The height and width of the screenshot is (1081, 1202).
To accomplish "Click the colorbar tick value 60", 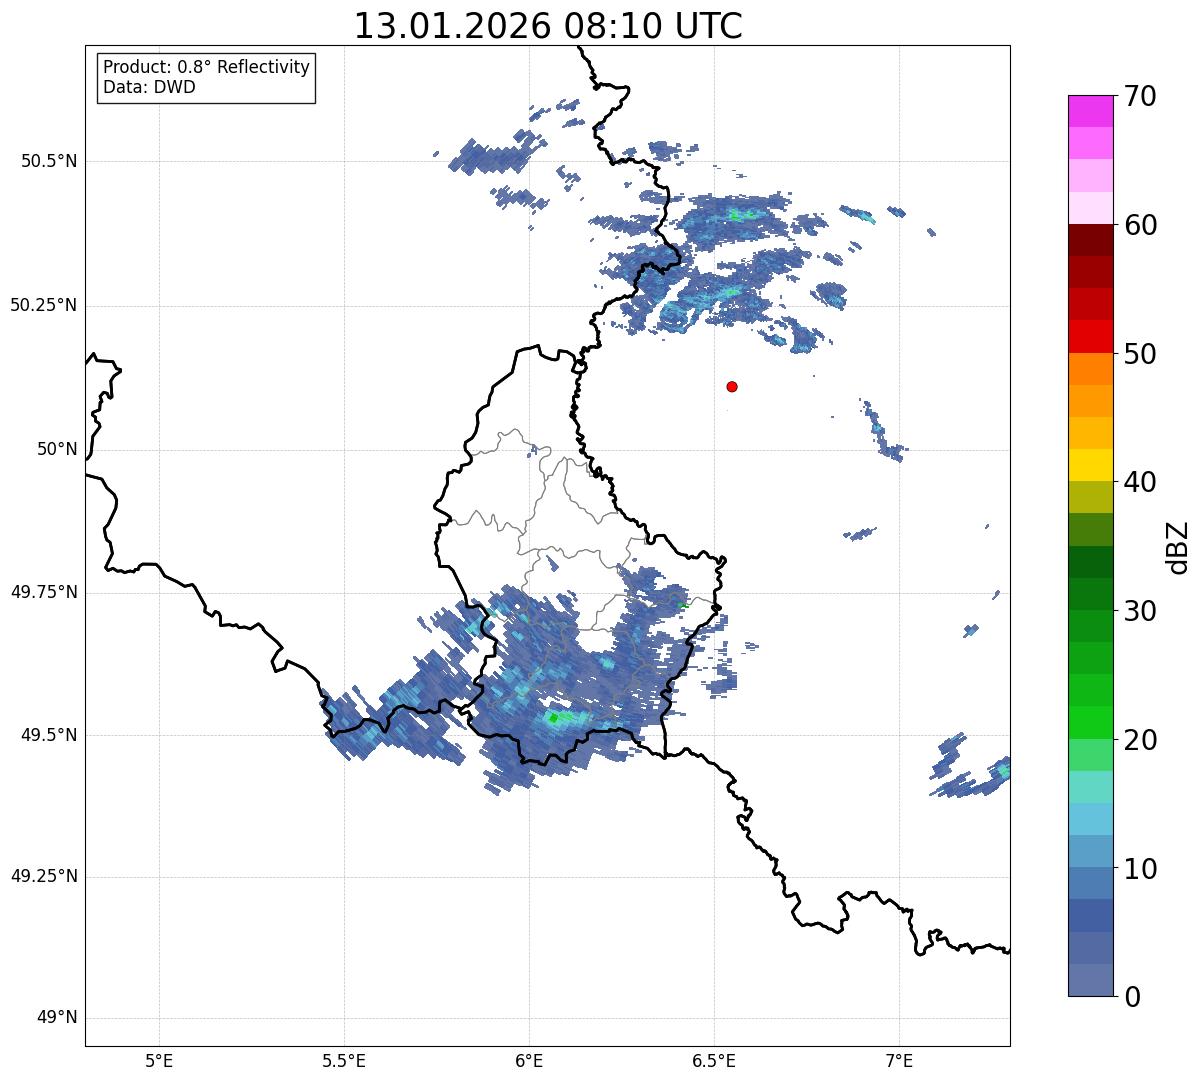I will coord(1140,225).
